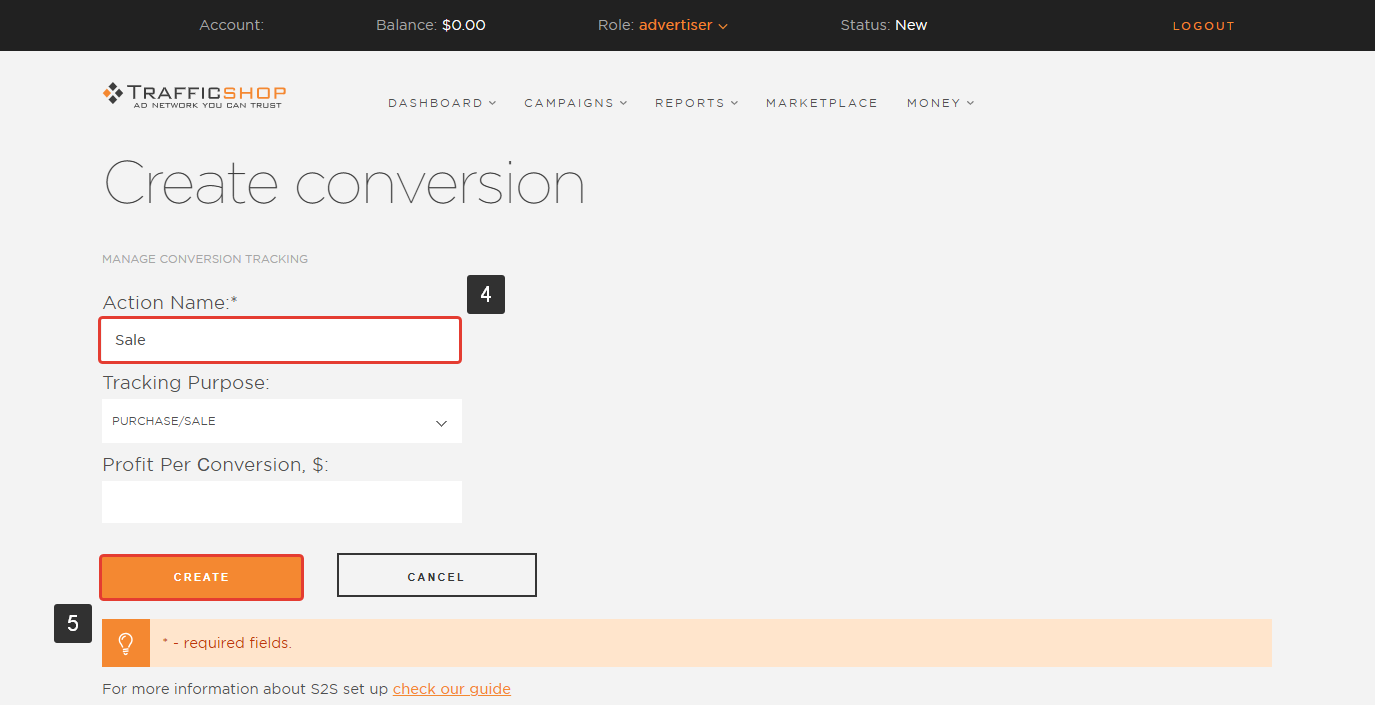The height and width of the screenshot is (705, 1375).
Task: Click the Create conversion heading
Action: [x=344, y=183]
